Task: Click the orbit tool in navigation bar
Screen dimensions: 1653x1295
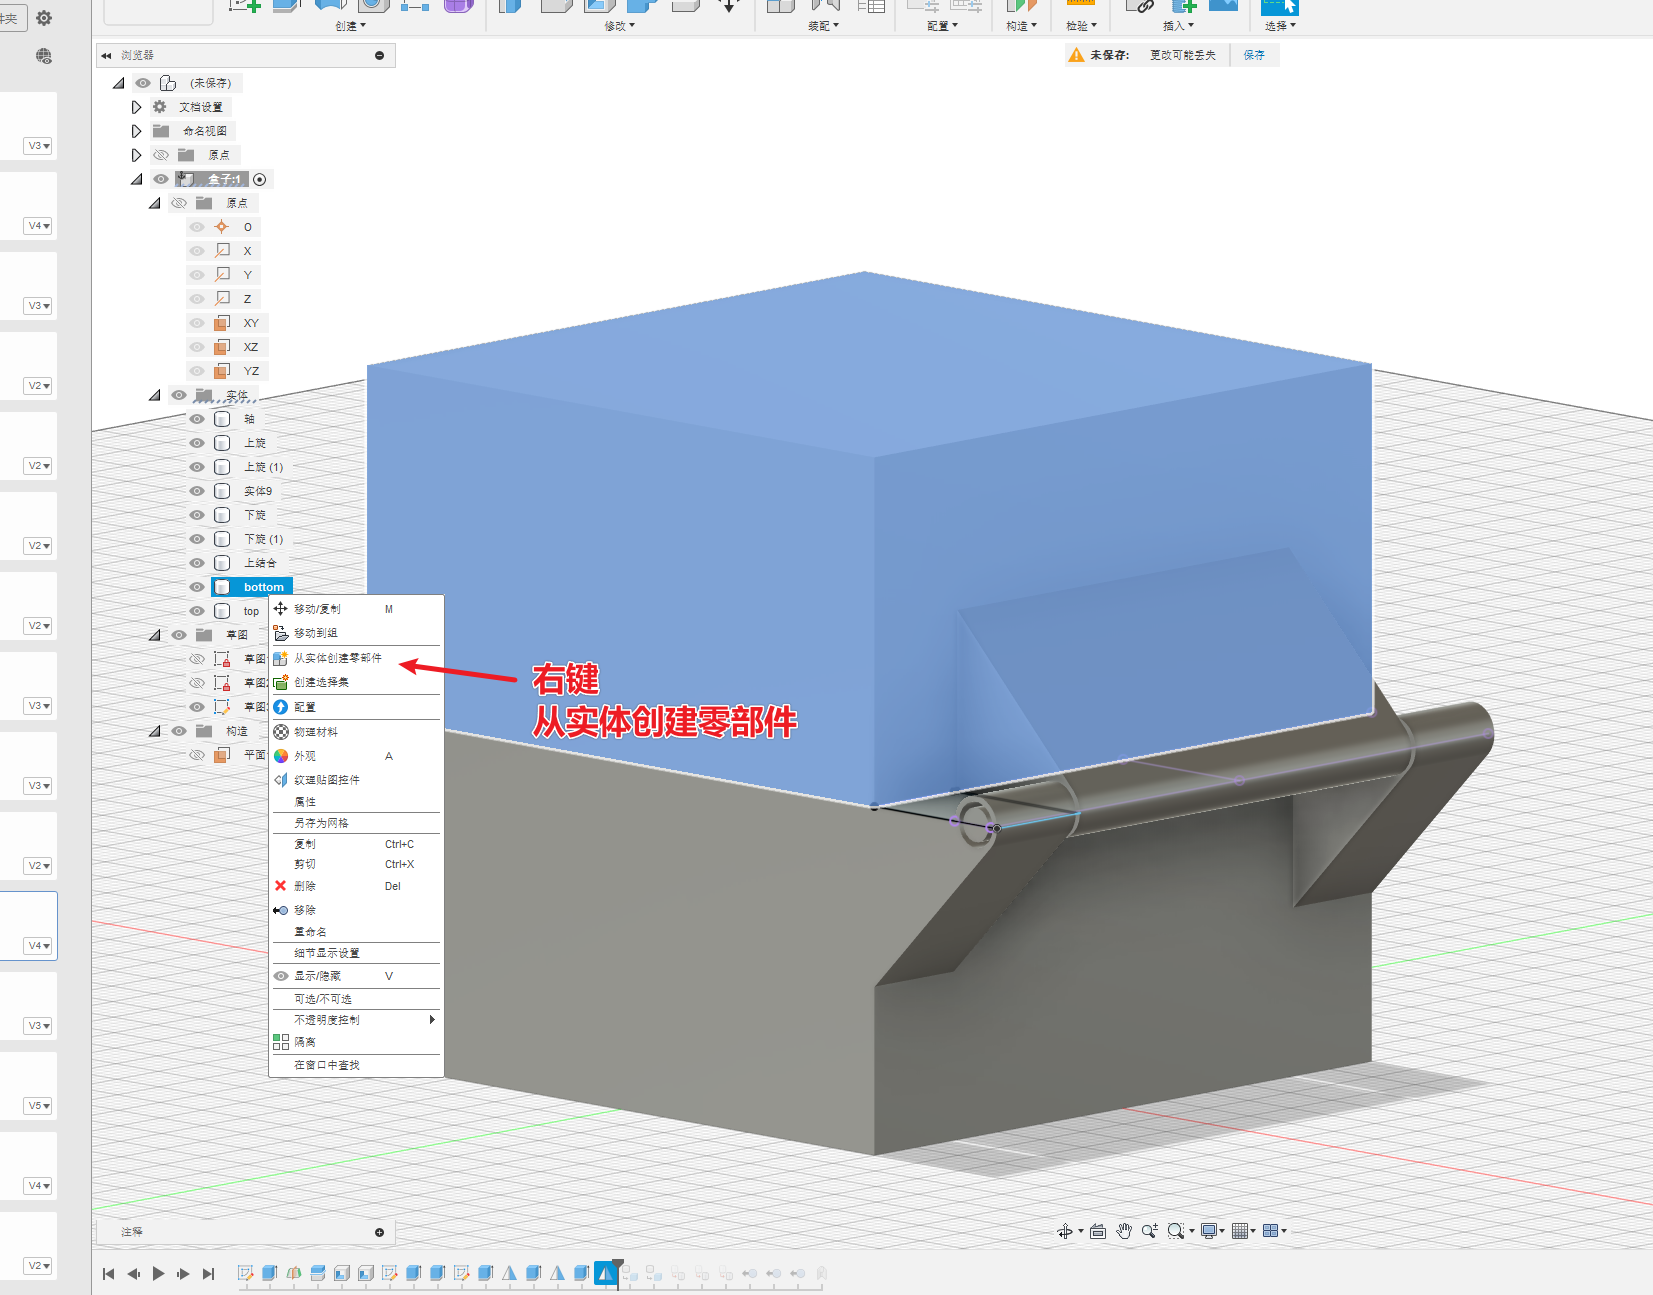Action: click(1065, 1231)
